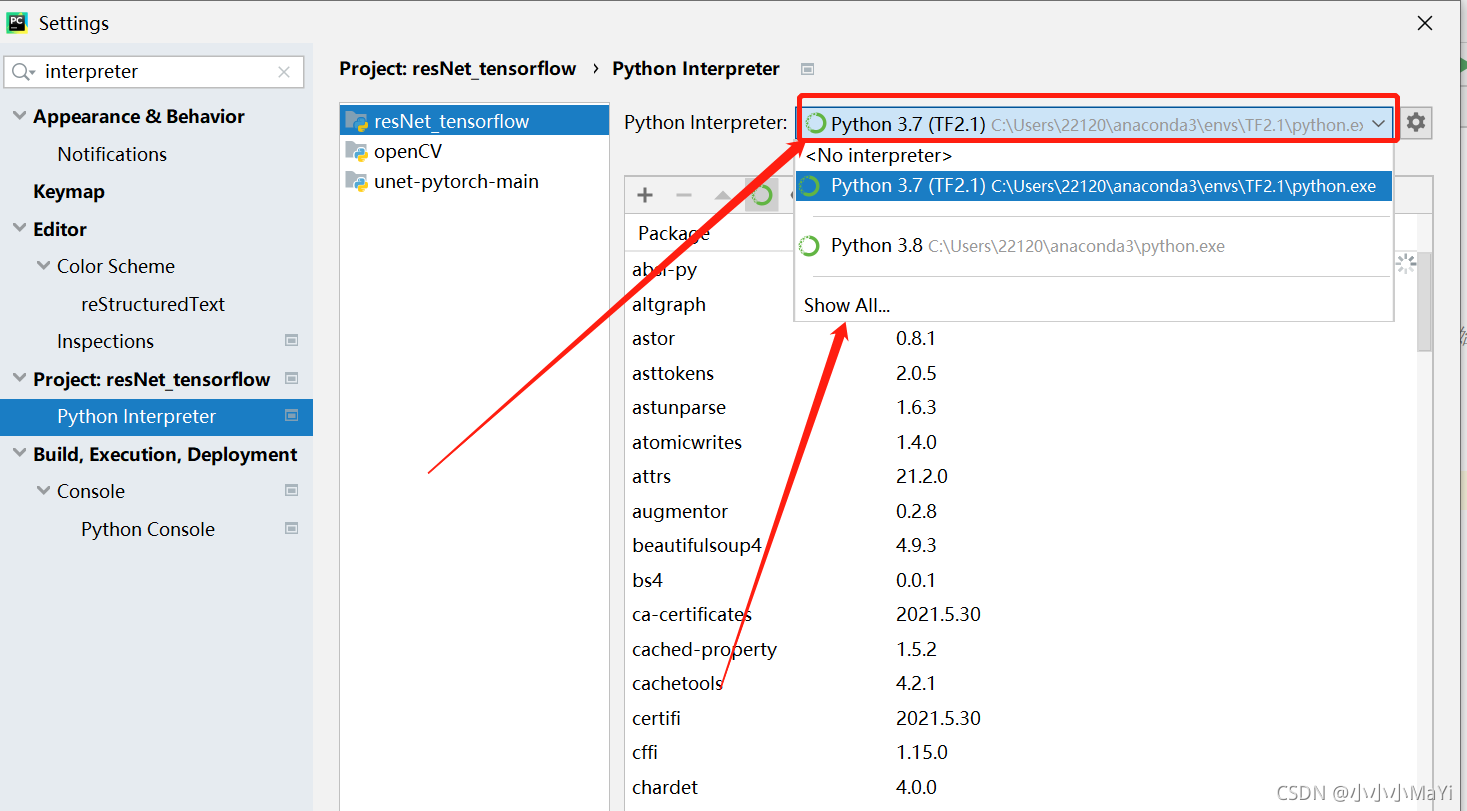
Task: Open the reStructuredText color scheme page
Action: click(x=153, y=304)
